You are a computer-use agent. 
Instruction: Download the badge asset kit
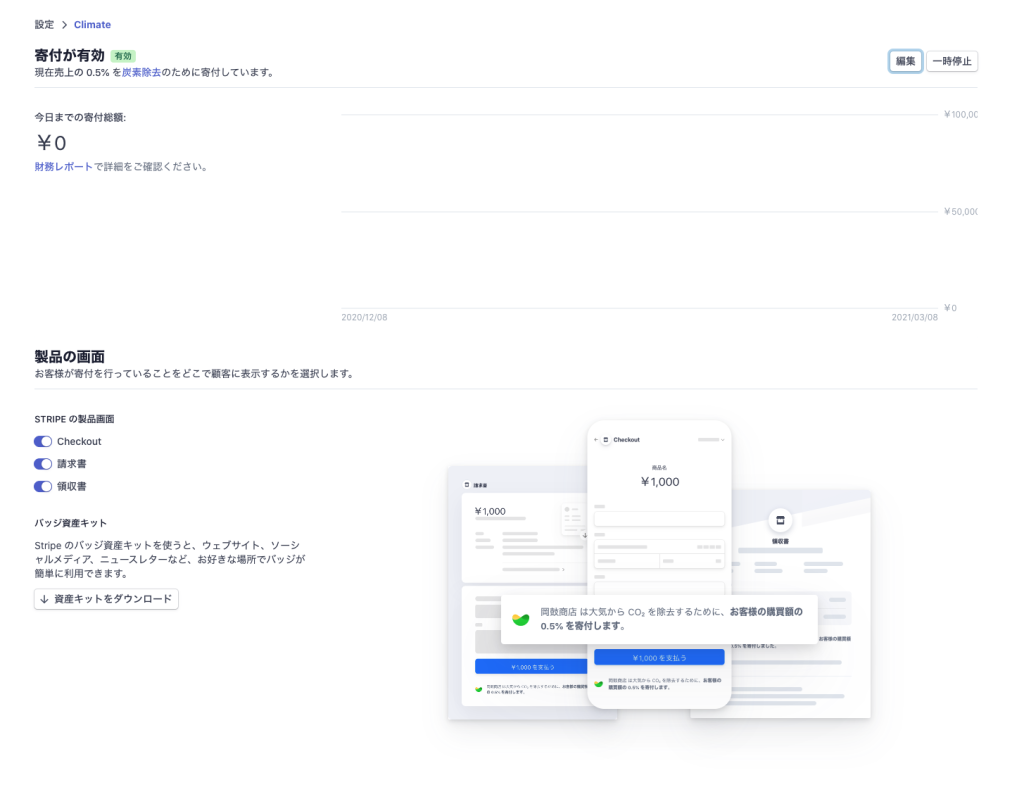(106, 599)
